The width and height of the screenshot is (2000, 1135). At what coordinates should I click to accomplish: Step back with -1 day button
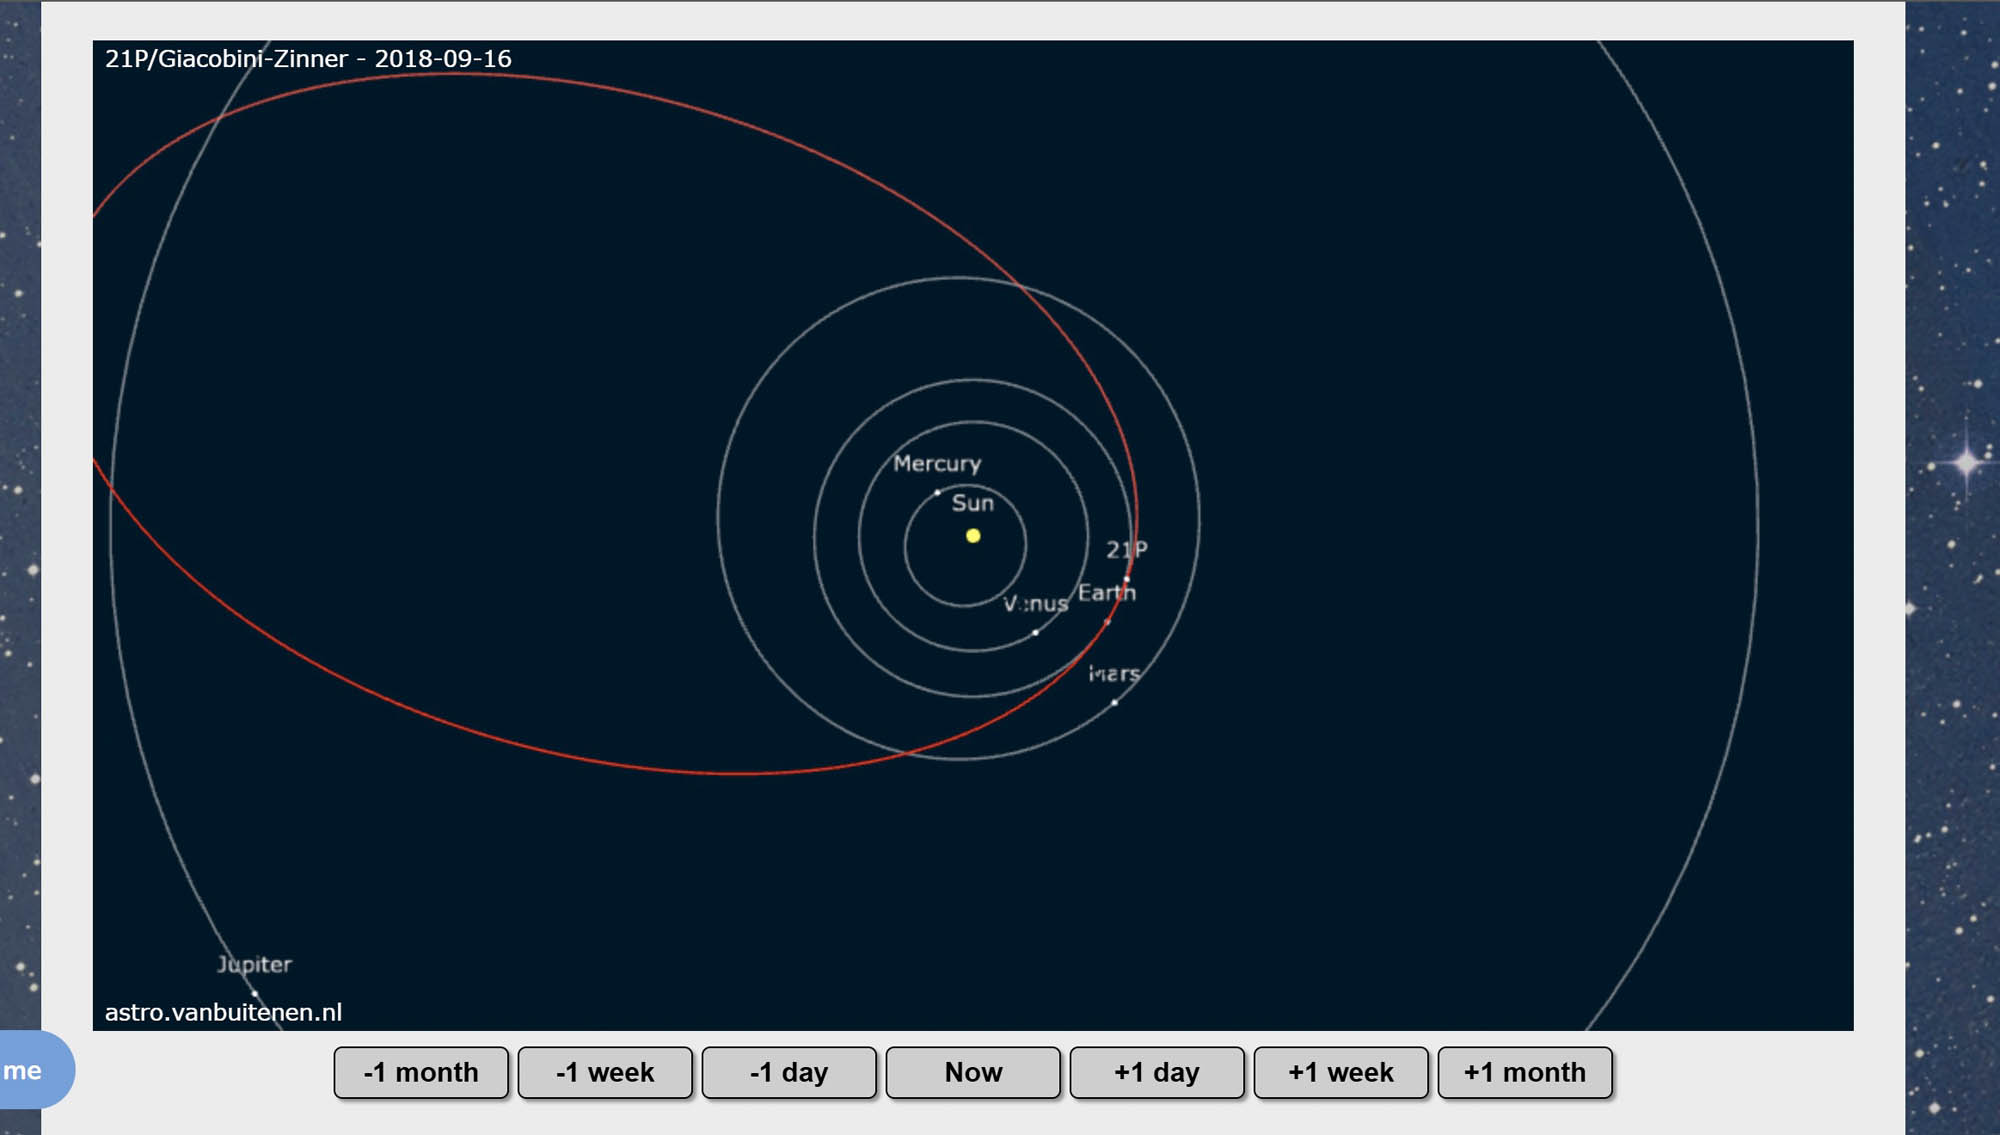click(x=789, y=1072)
